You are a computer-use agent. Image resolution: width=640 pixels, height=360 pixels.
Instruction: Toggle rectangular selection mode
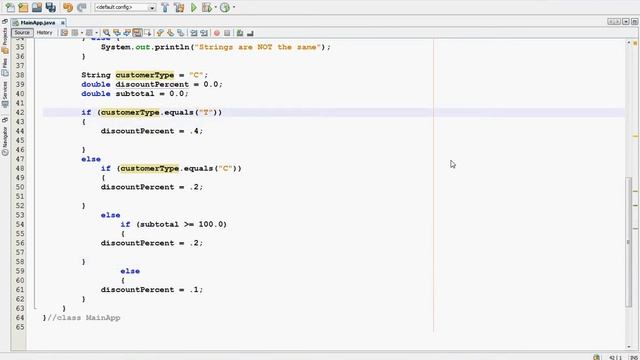coord(148,33)
